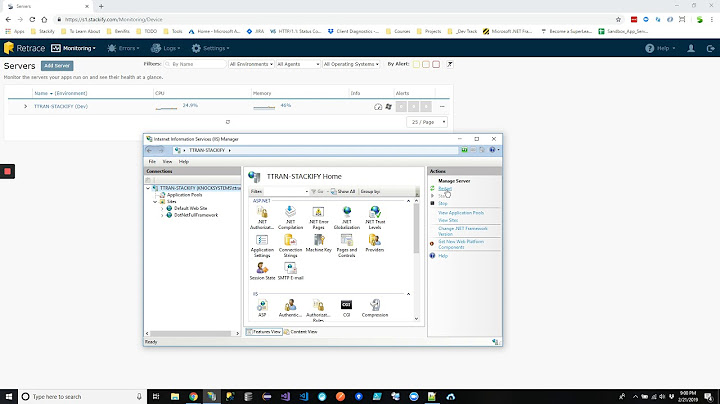Open Retrace Monitoring menu
The width and height of the screenshot is (720, 404).
coord(73,48)
